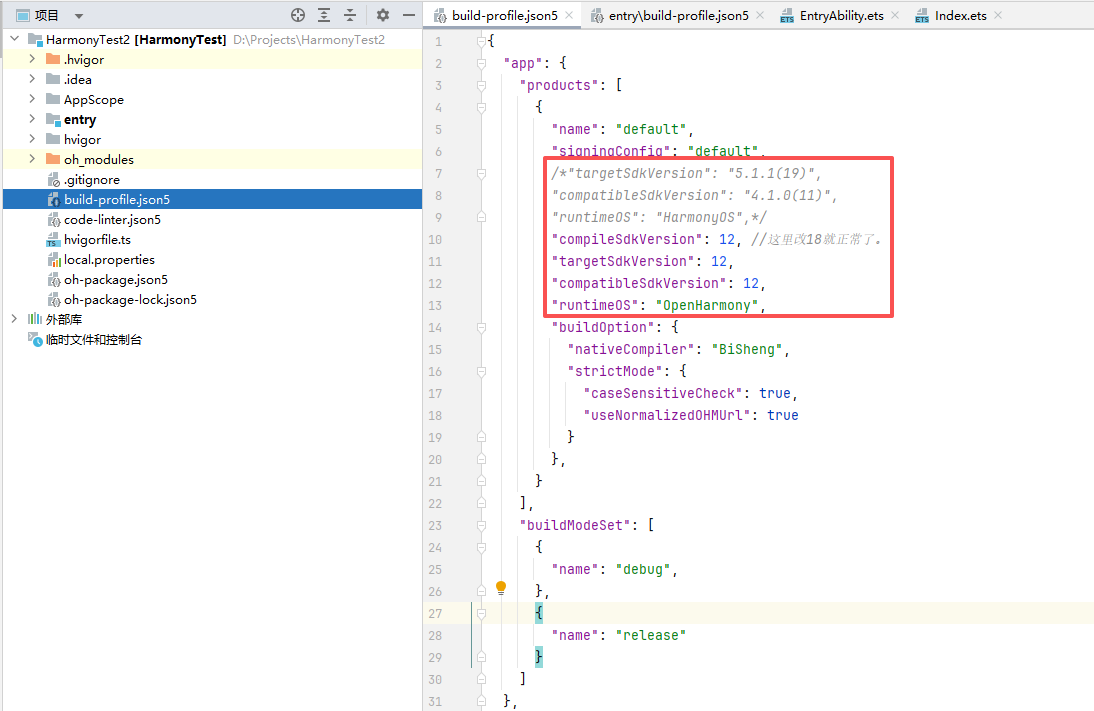Select hvigorfile.ts in project tree

(97, 240)
